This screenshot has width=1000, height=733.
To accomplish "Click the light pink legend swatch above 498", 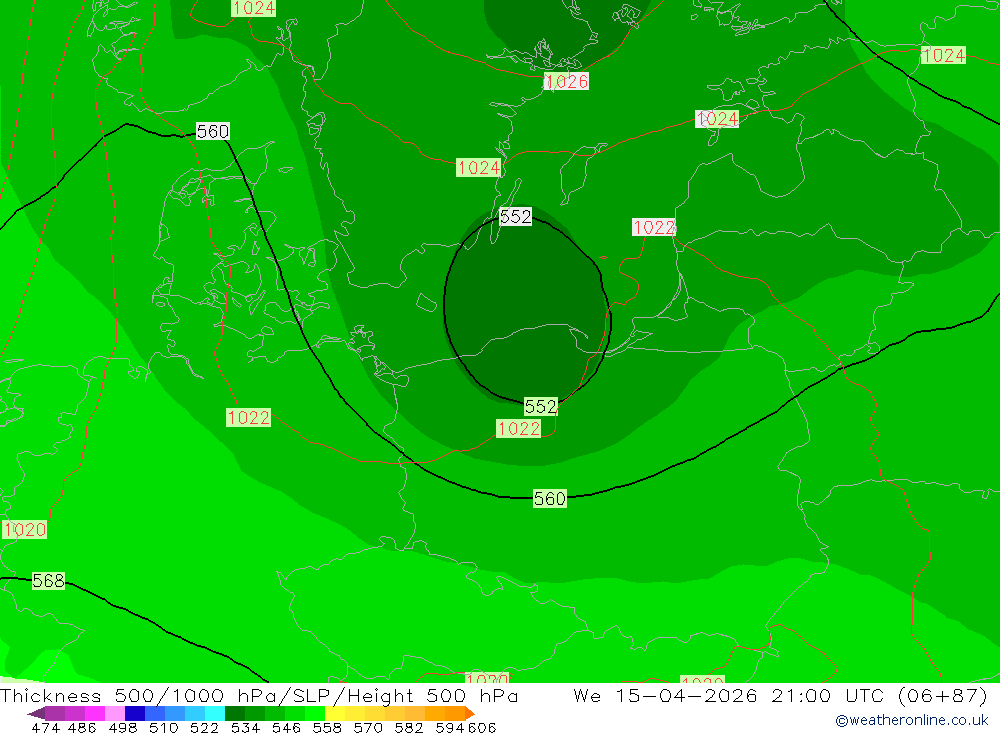I will coord(115,713).
